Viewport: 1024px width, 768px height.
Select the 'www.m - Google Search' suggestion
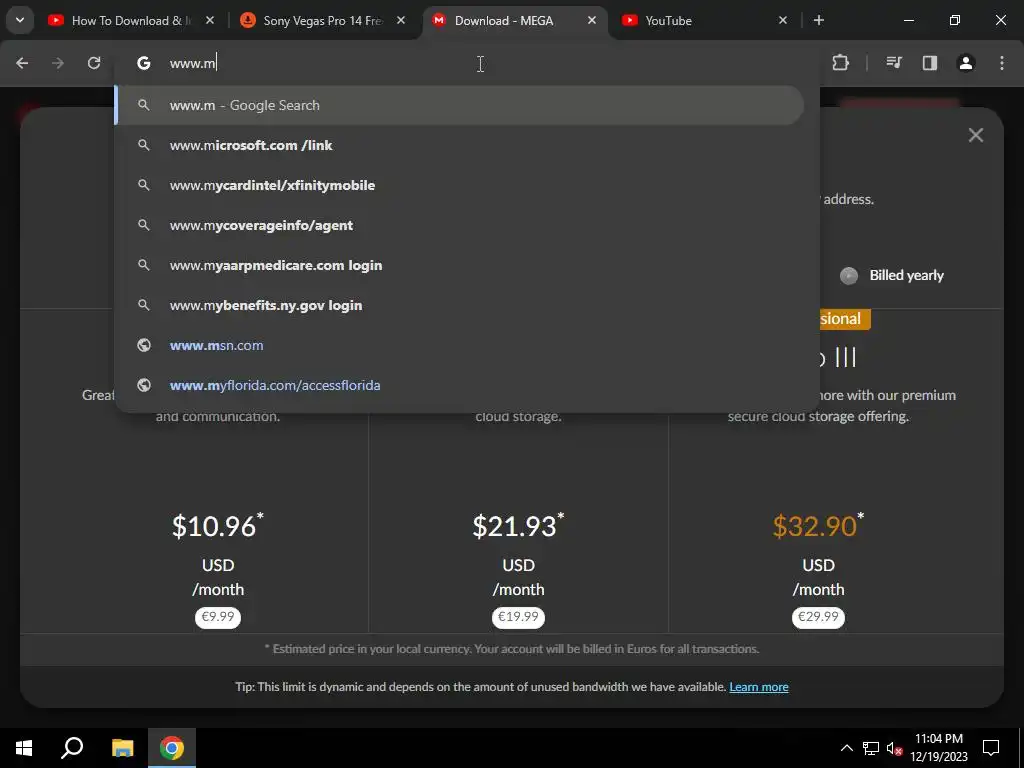459,105
